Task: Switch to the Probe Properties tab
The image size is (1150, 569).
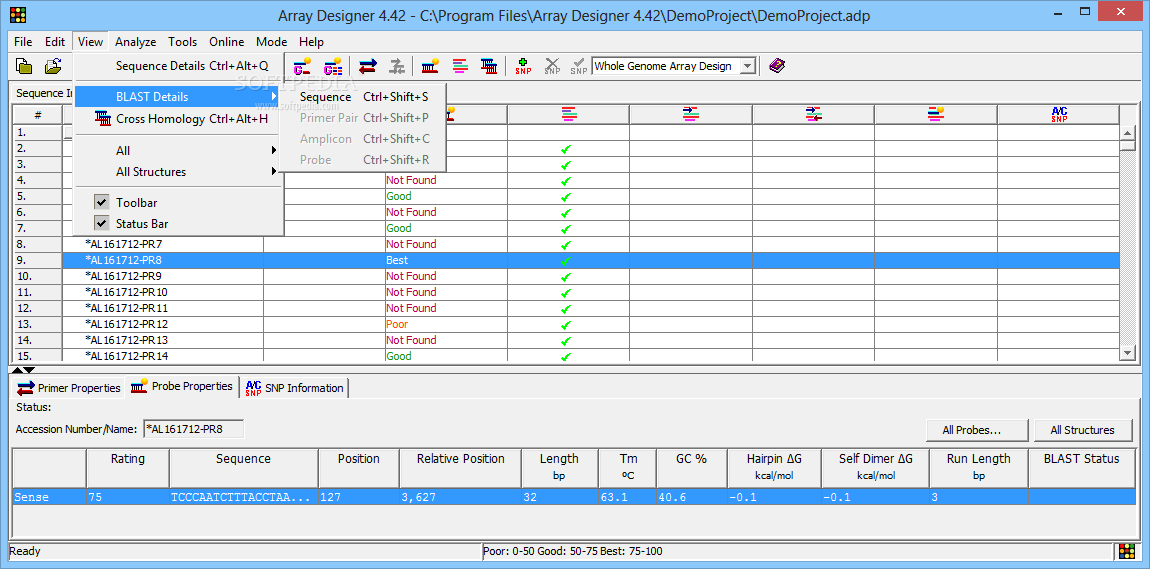Action: (x=182, y=386)
